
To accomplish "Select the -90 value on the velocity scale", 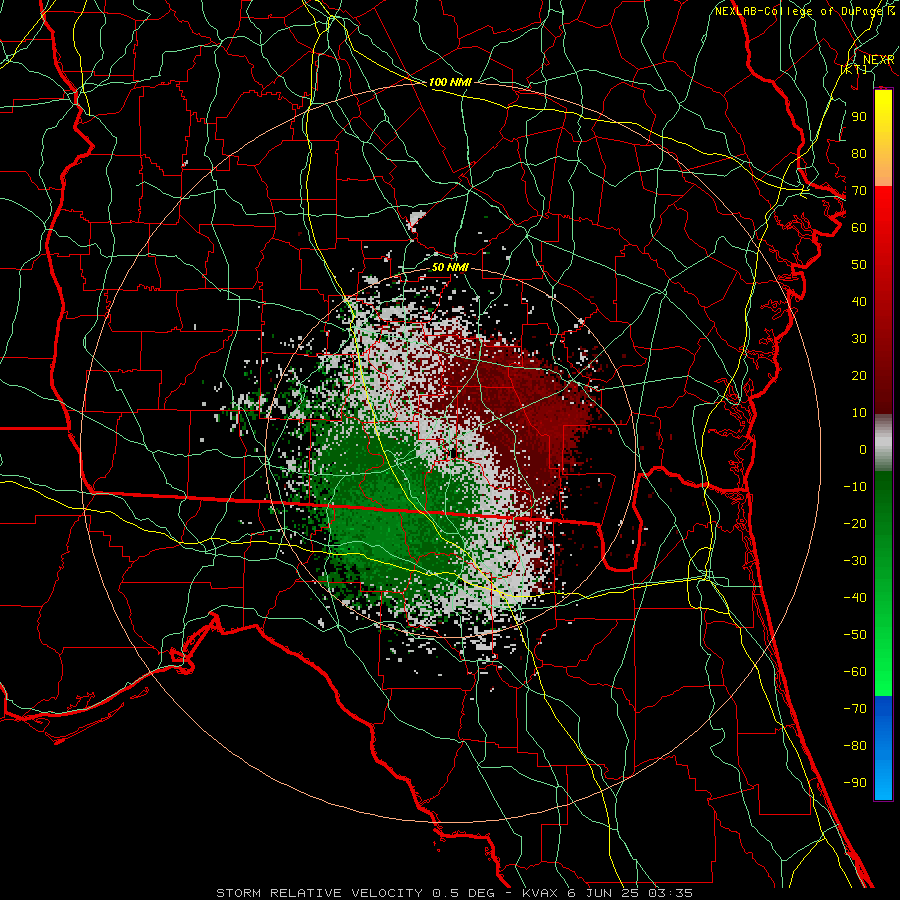I will (x=855, y=783).
